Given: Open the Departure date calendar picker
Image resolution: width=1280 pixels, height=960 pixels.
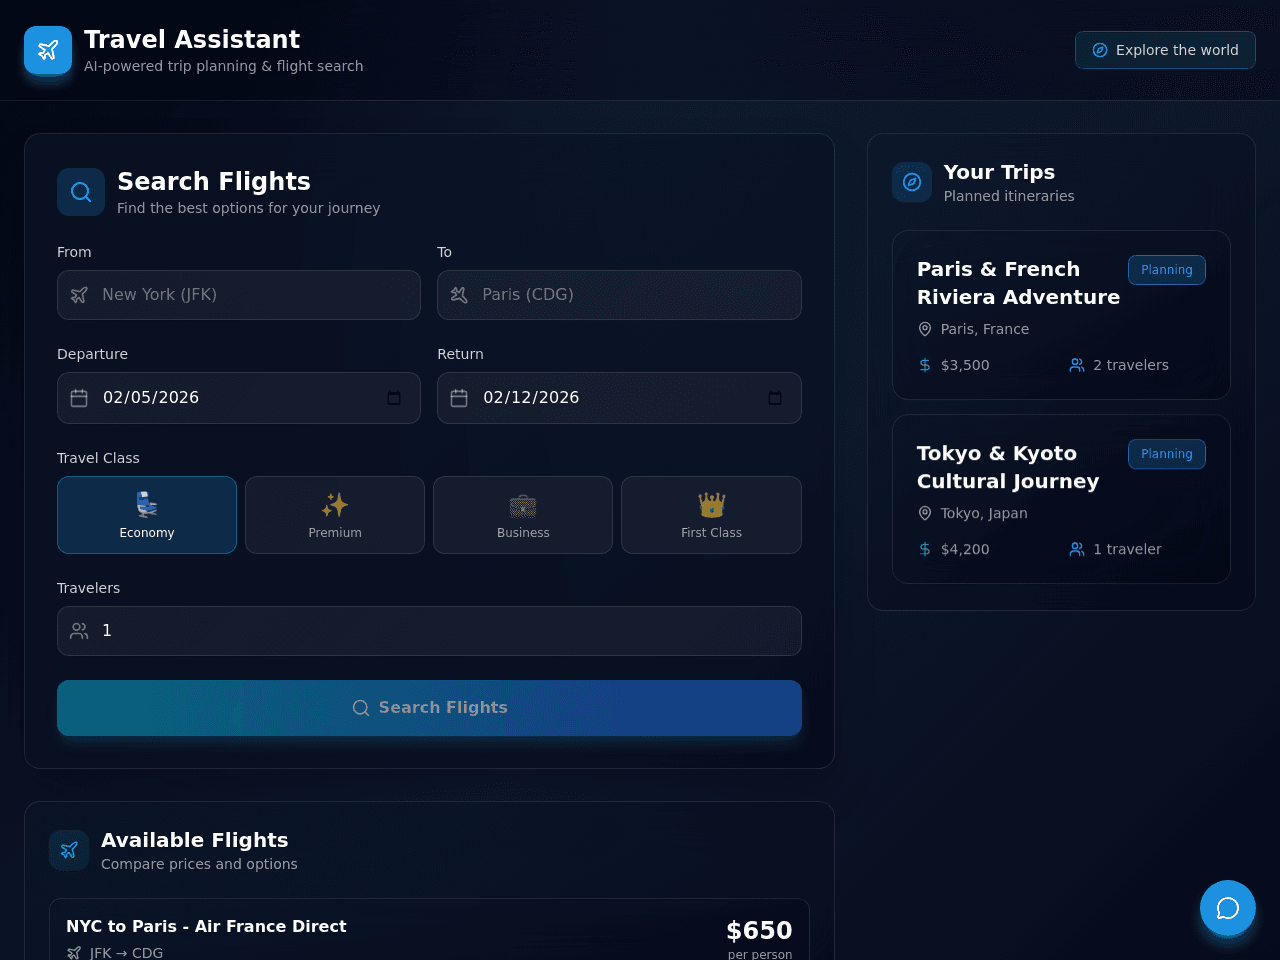Looking at the screenshot, I should 394,398.
